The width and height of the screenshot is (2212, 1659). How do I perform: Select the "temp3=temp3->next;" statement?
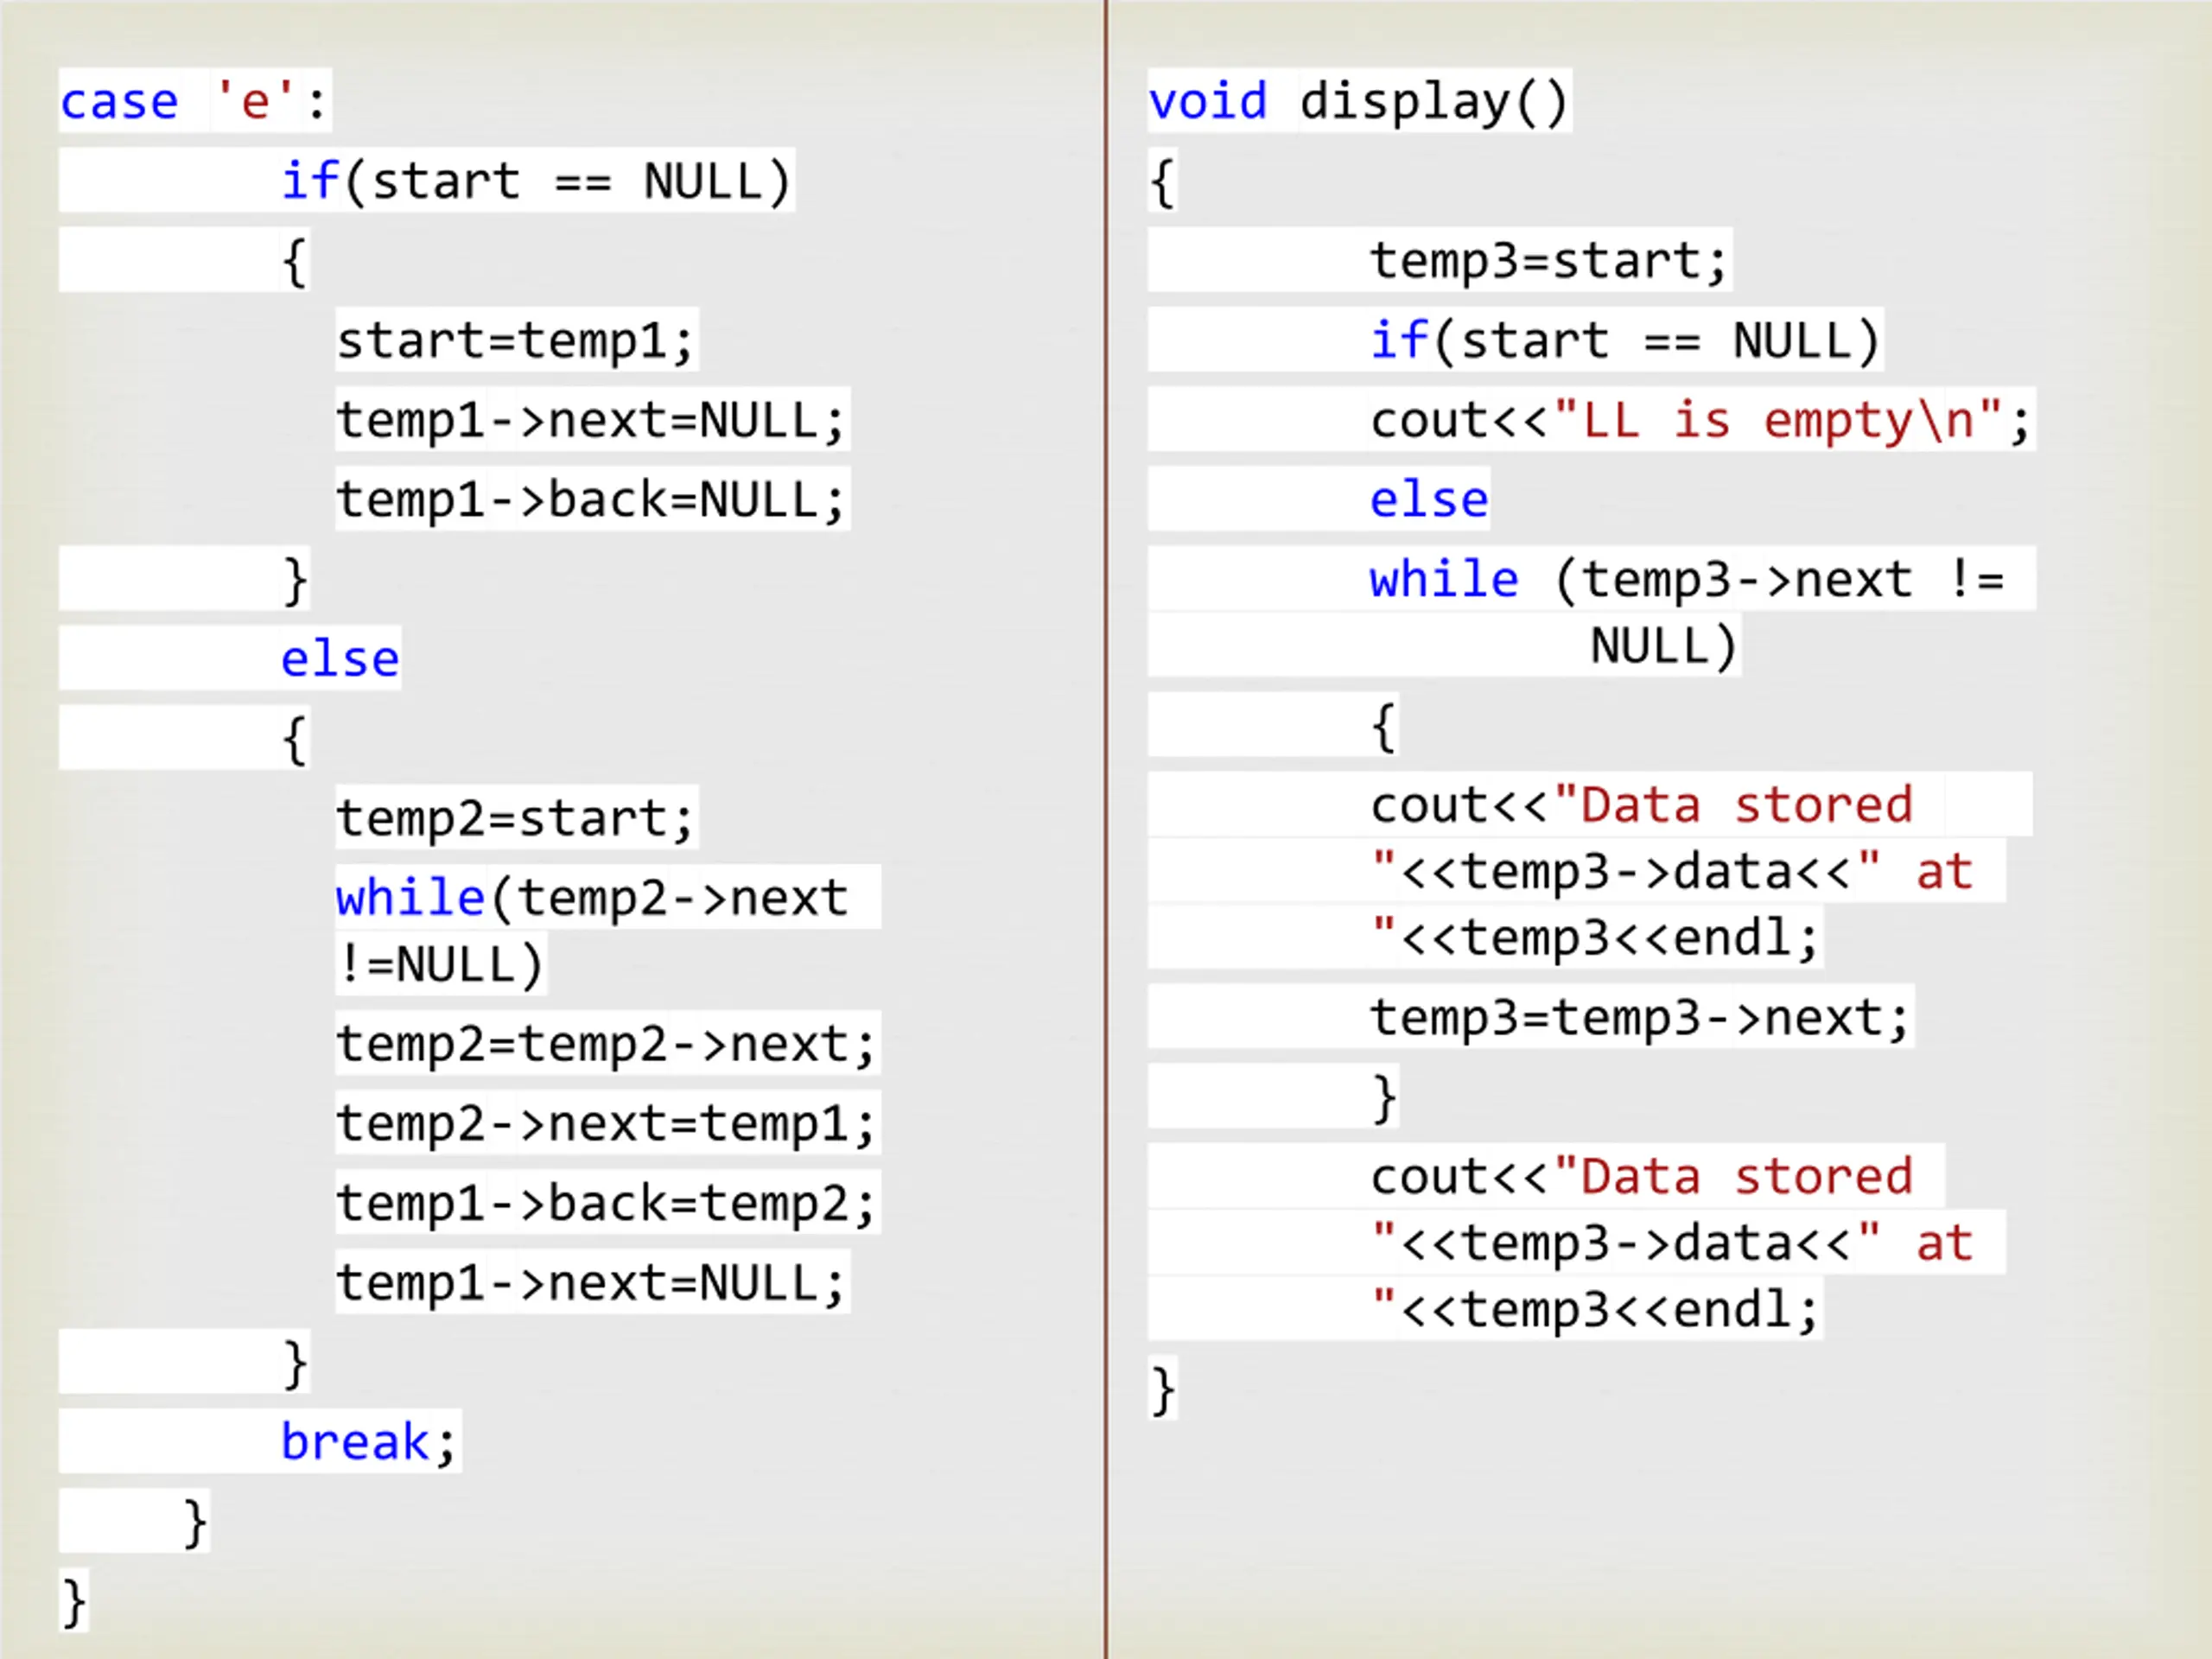[x=1641, y=1017]
